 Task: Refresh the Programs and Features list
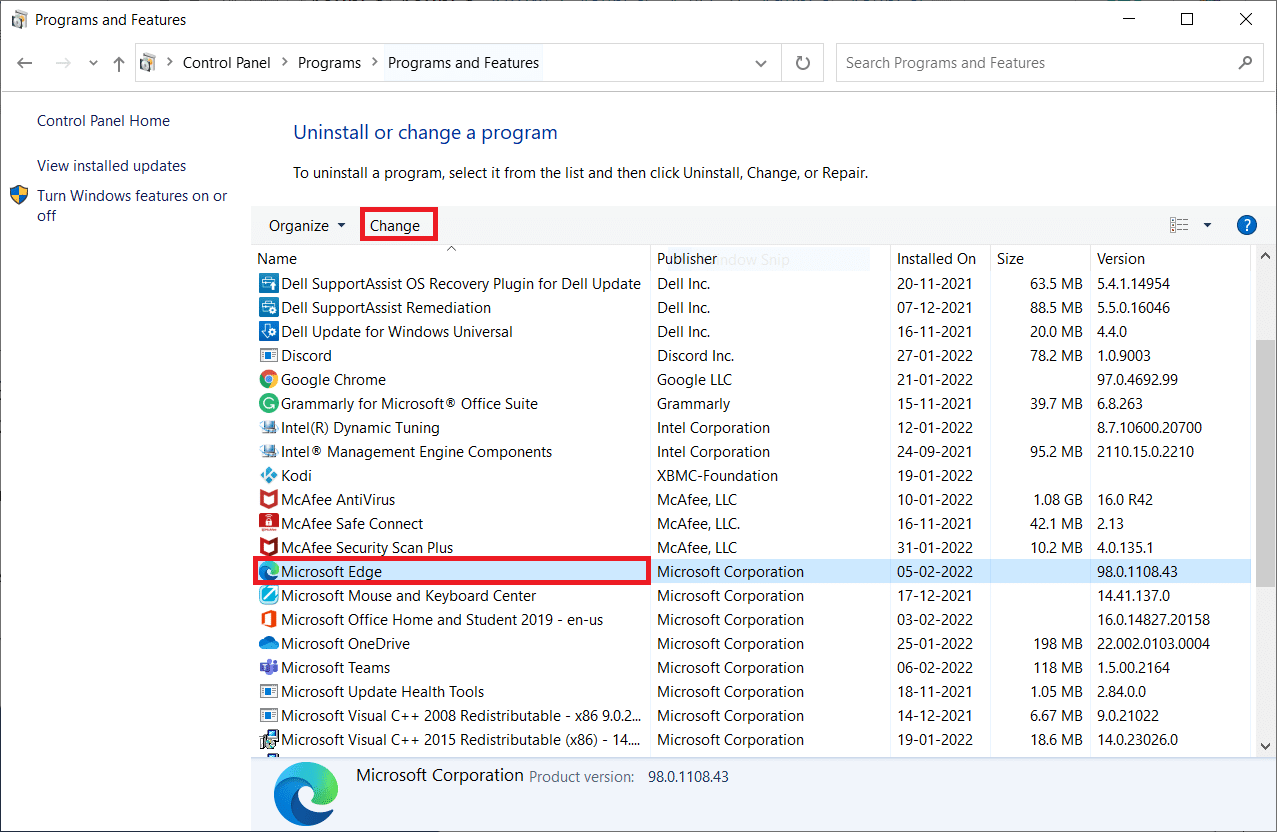[x=802, y=63]
